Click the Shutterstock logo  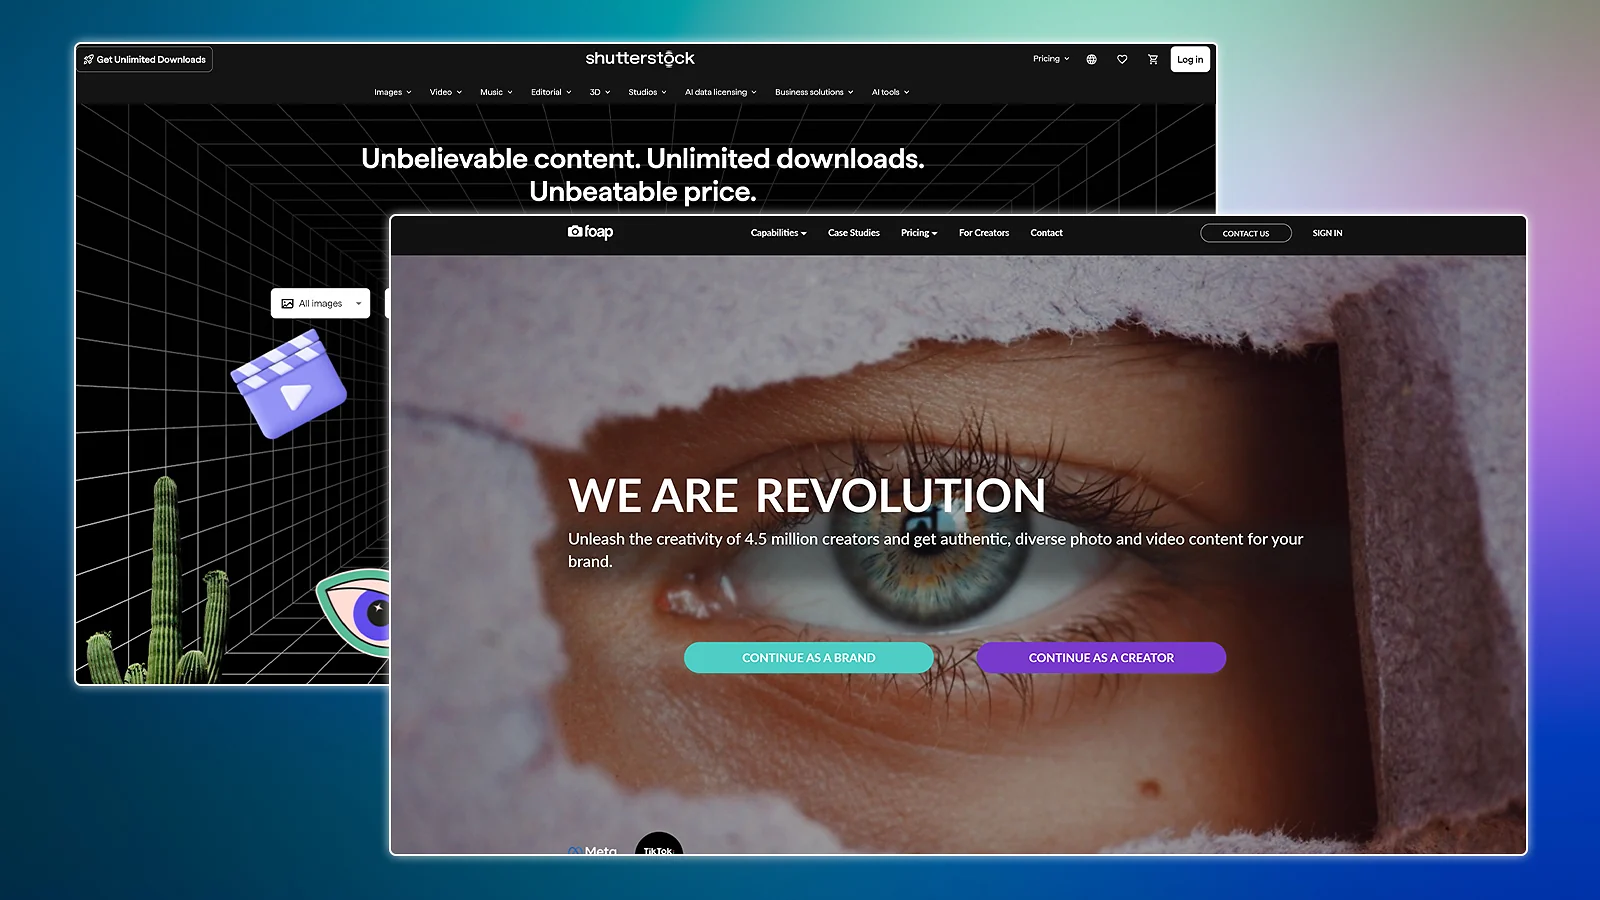[x=640, y=59]
